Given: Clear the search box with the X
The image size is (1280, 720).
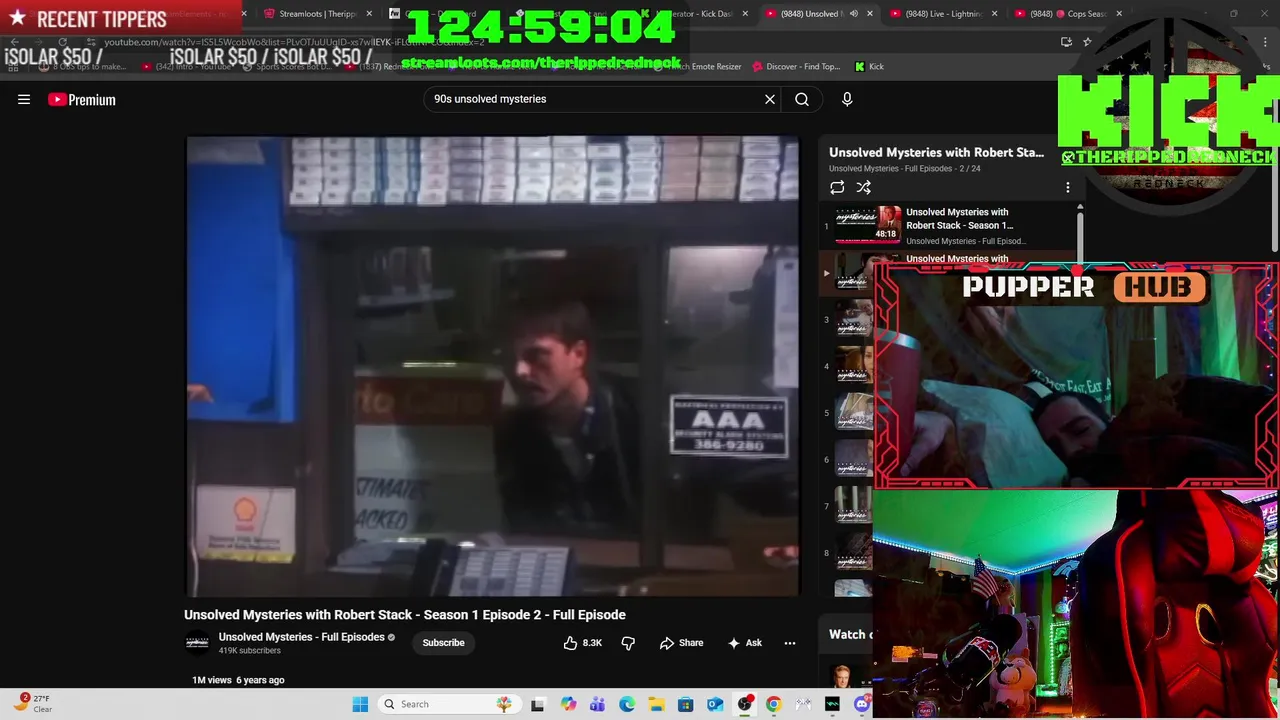Looking at the screenshot, I should point(770,99).
